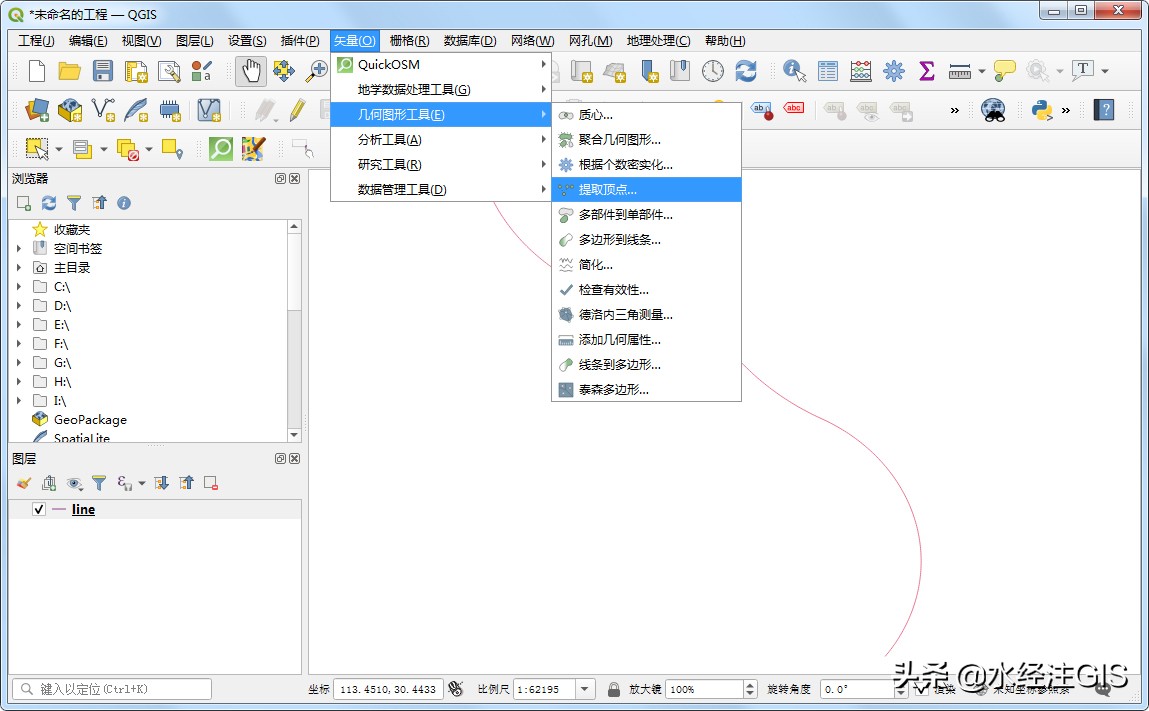Choose 提取顶点... menu item
Screen dimensions: 1149x711
[x=646, y=189]
